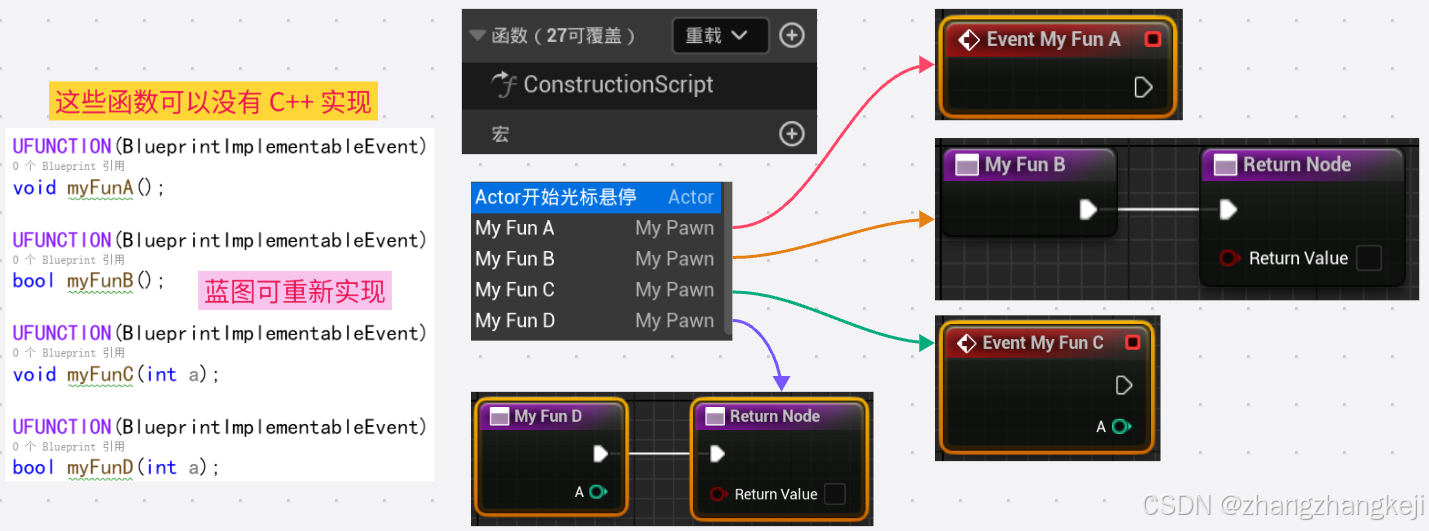Click the ConstructionScript function f icon
Screen dimensions: 1429x531
coord(504,85)
